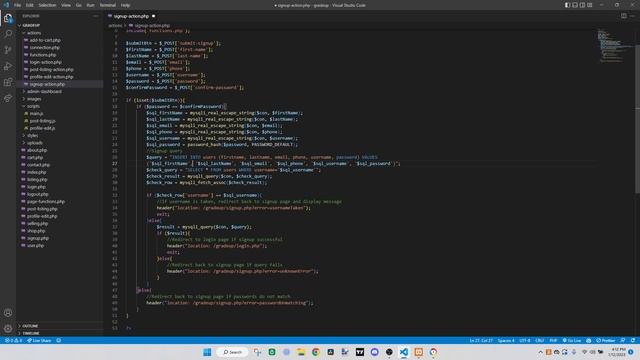
Task: Change the CRLF end of line sequence
Action: click(540, 340)
